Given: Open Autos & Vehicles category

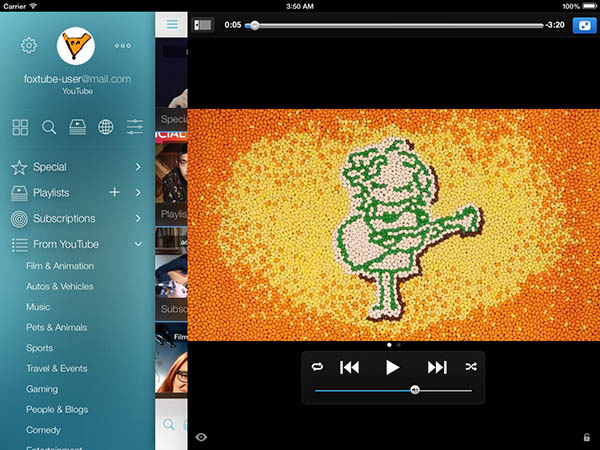Looking at the screenshot, I should click(60, 287).
